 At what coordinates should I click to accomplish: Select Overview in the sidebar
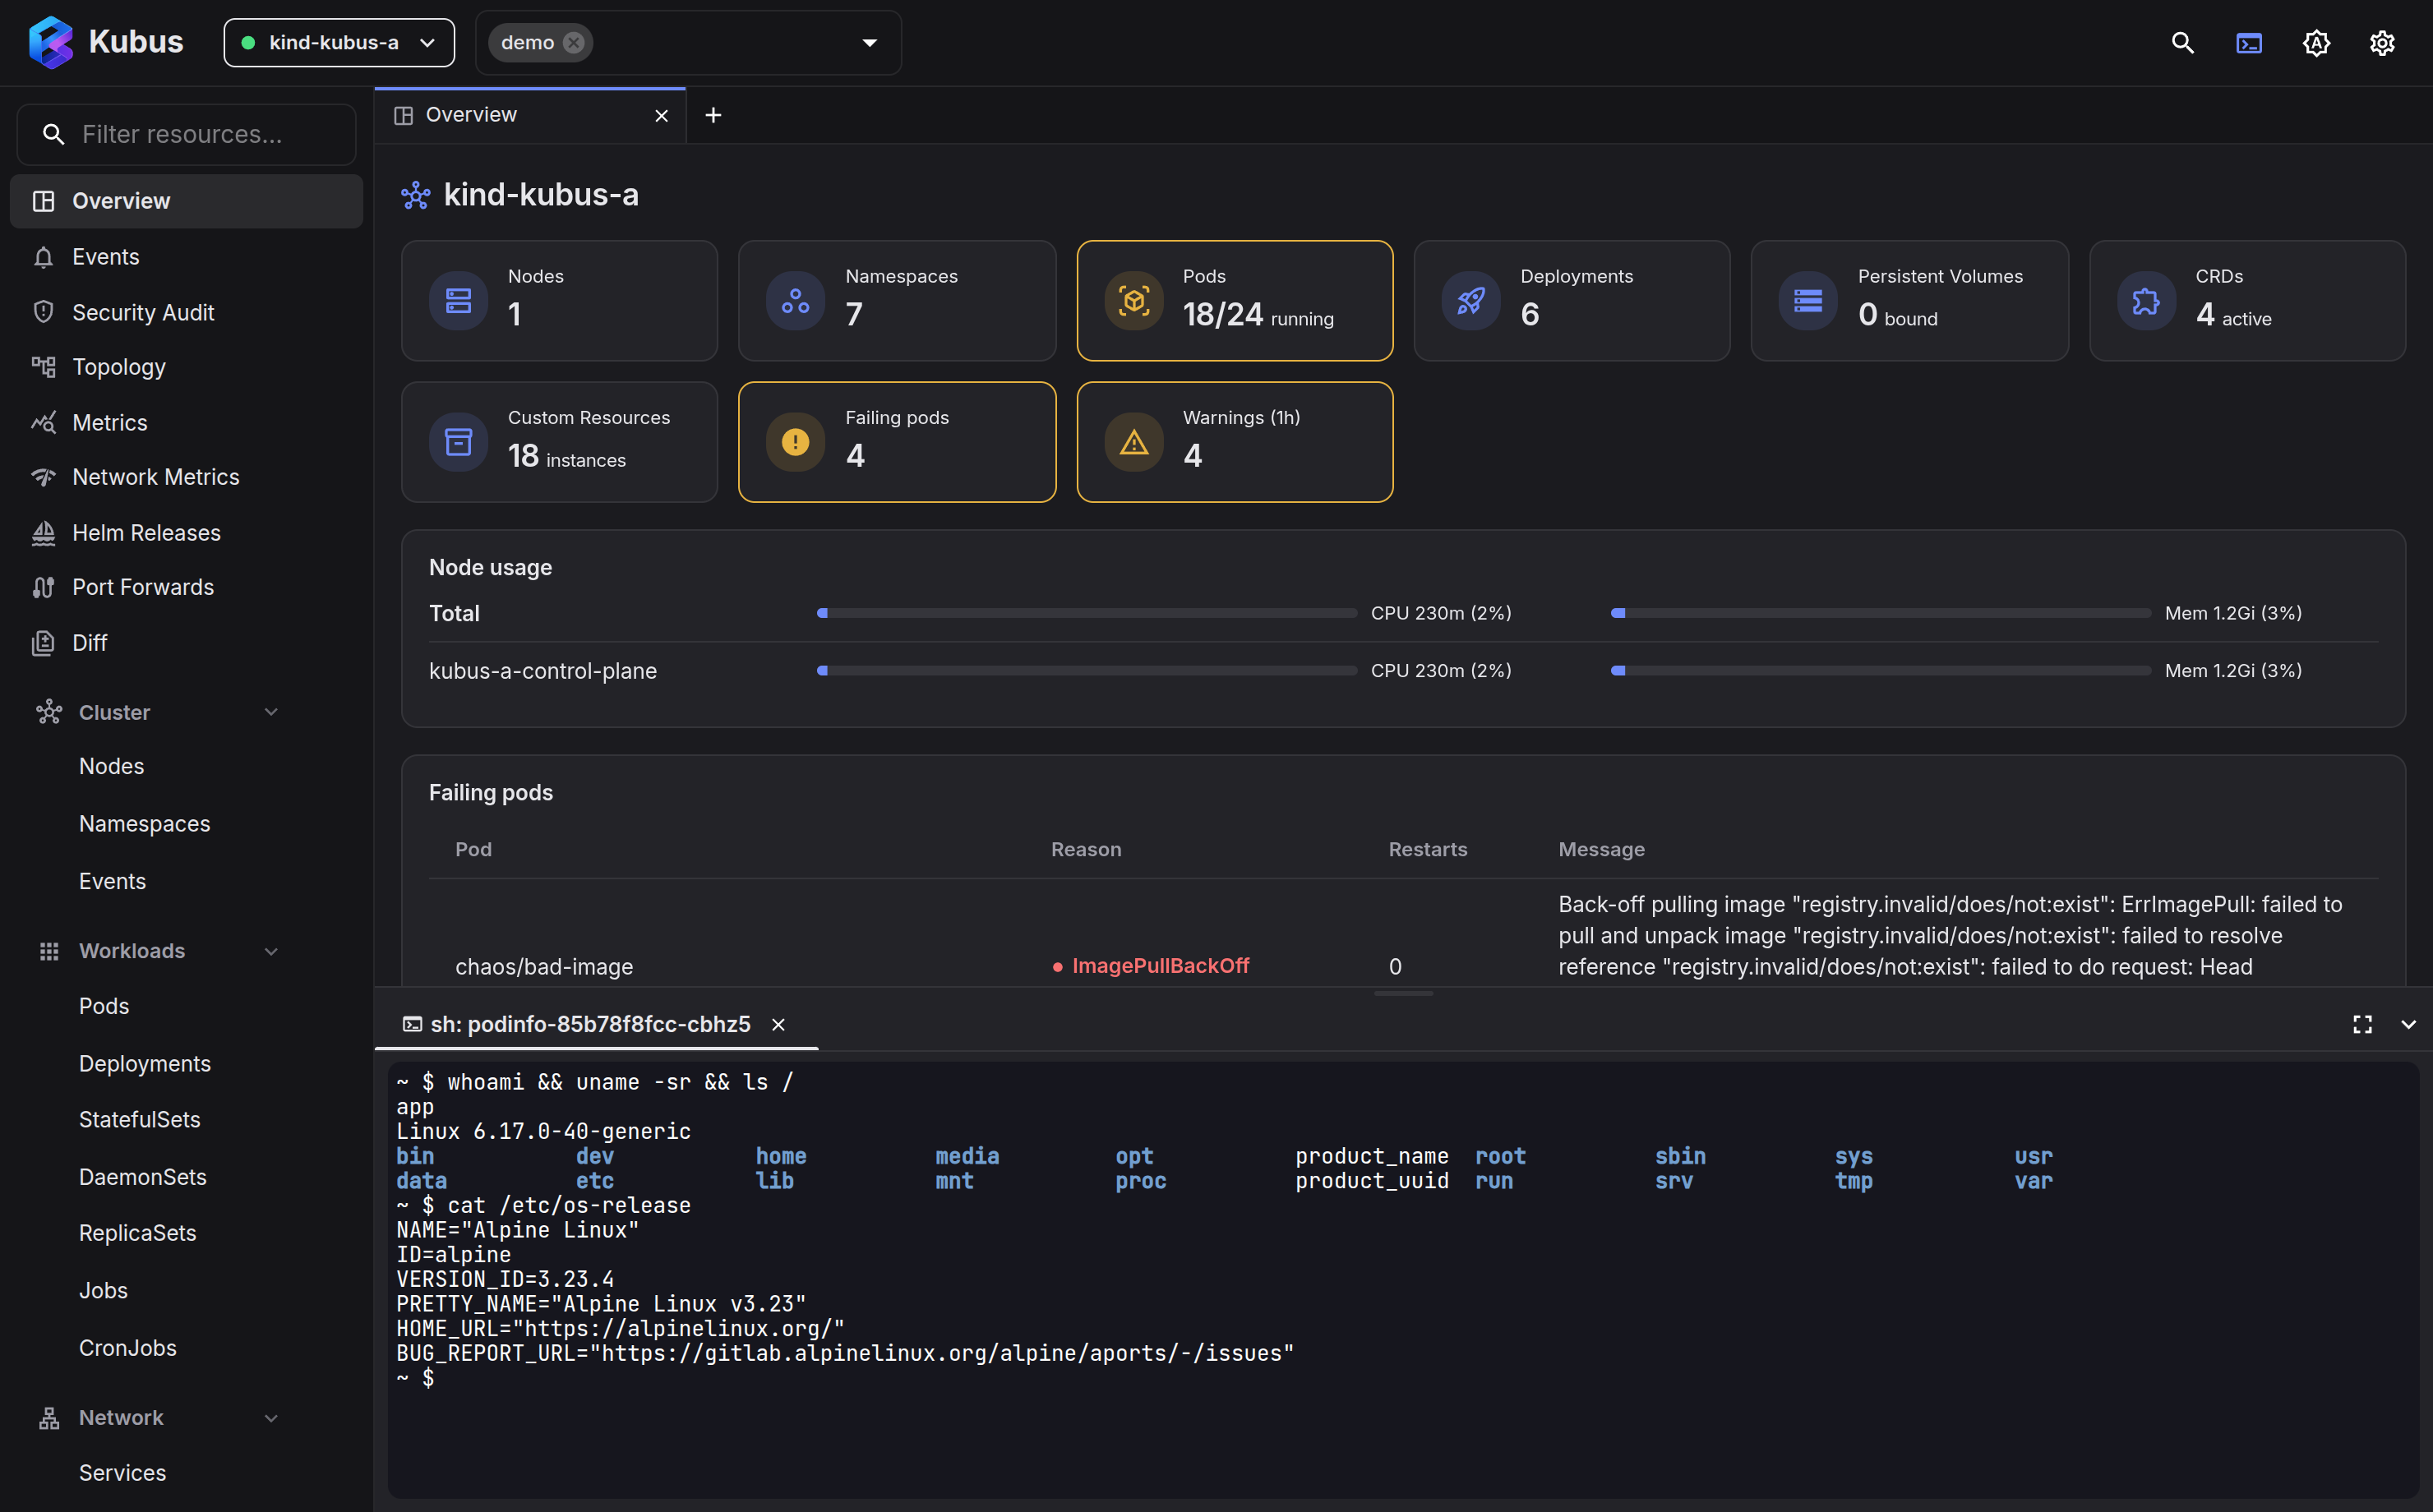point(187,201)
